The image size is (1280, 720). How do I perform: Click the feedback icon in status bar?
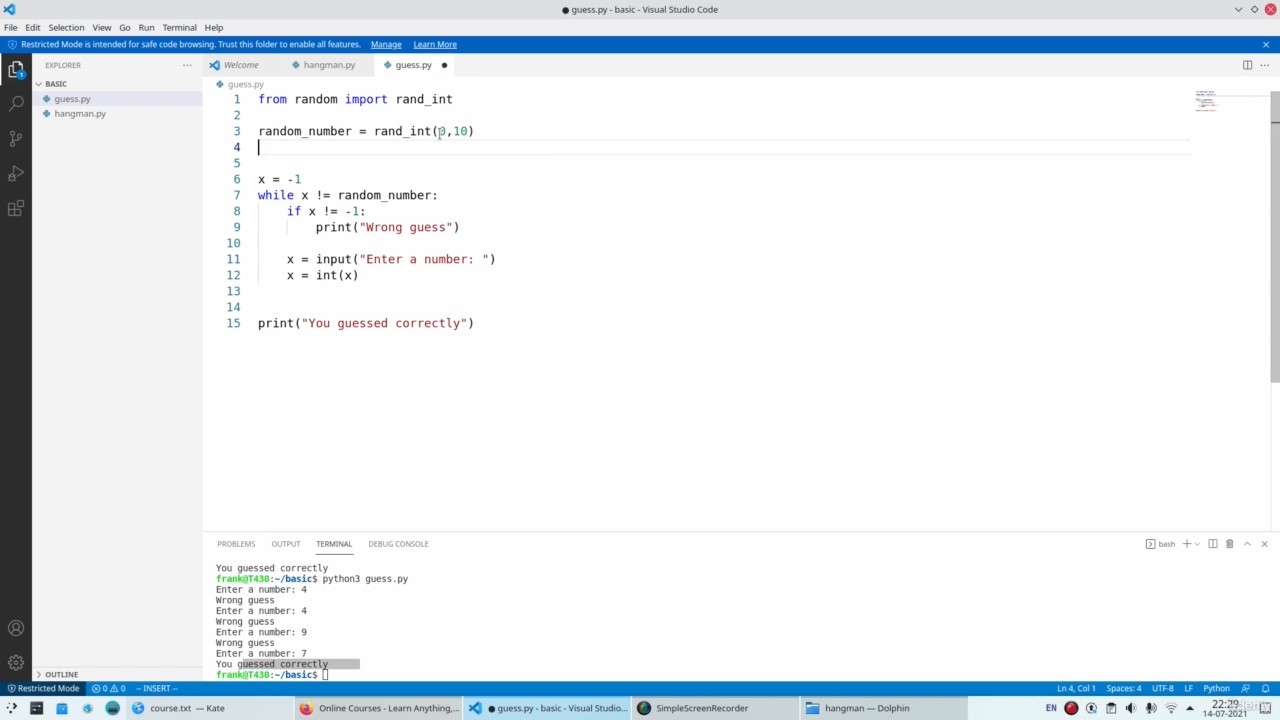[x=1246, y=688]
